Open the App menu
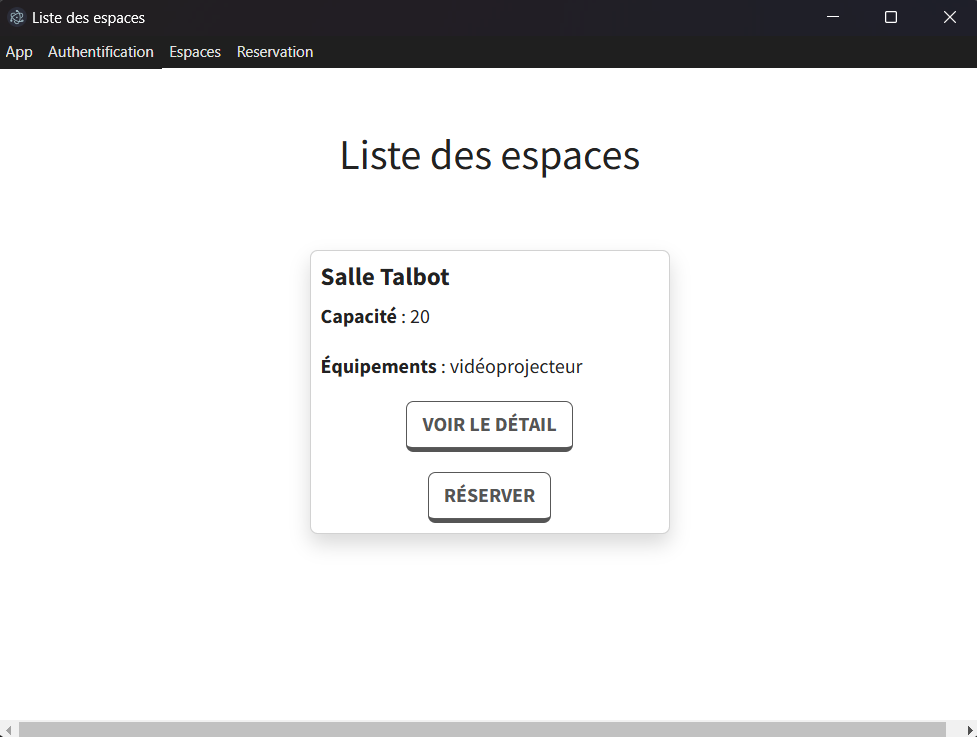Viewport: 977px width, 737px height. click(x=19, y=52)
